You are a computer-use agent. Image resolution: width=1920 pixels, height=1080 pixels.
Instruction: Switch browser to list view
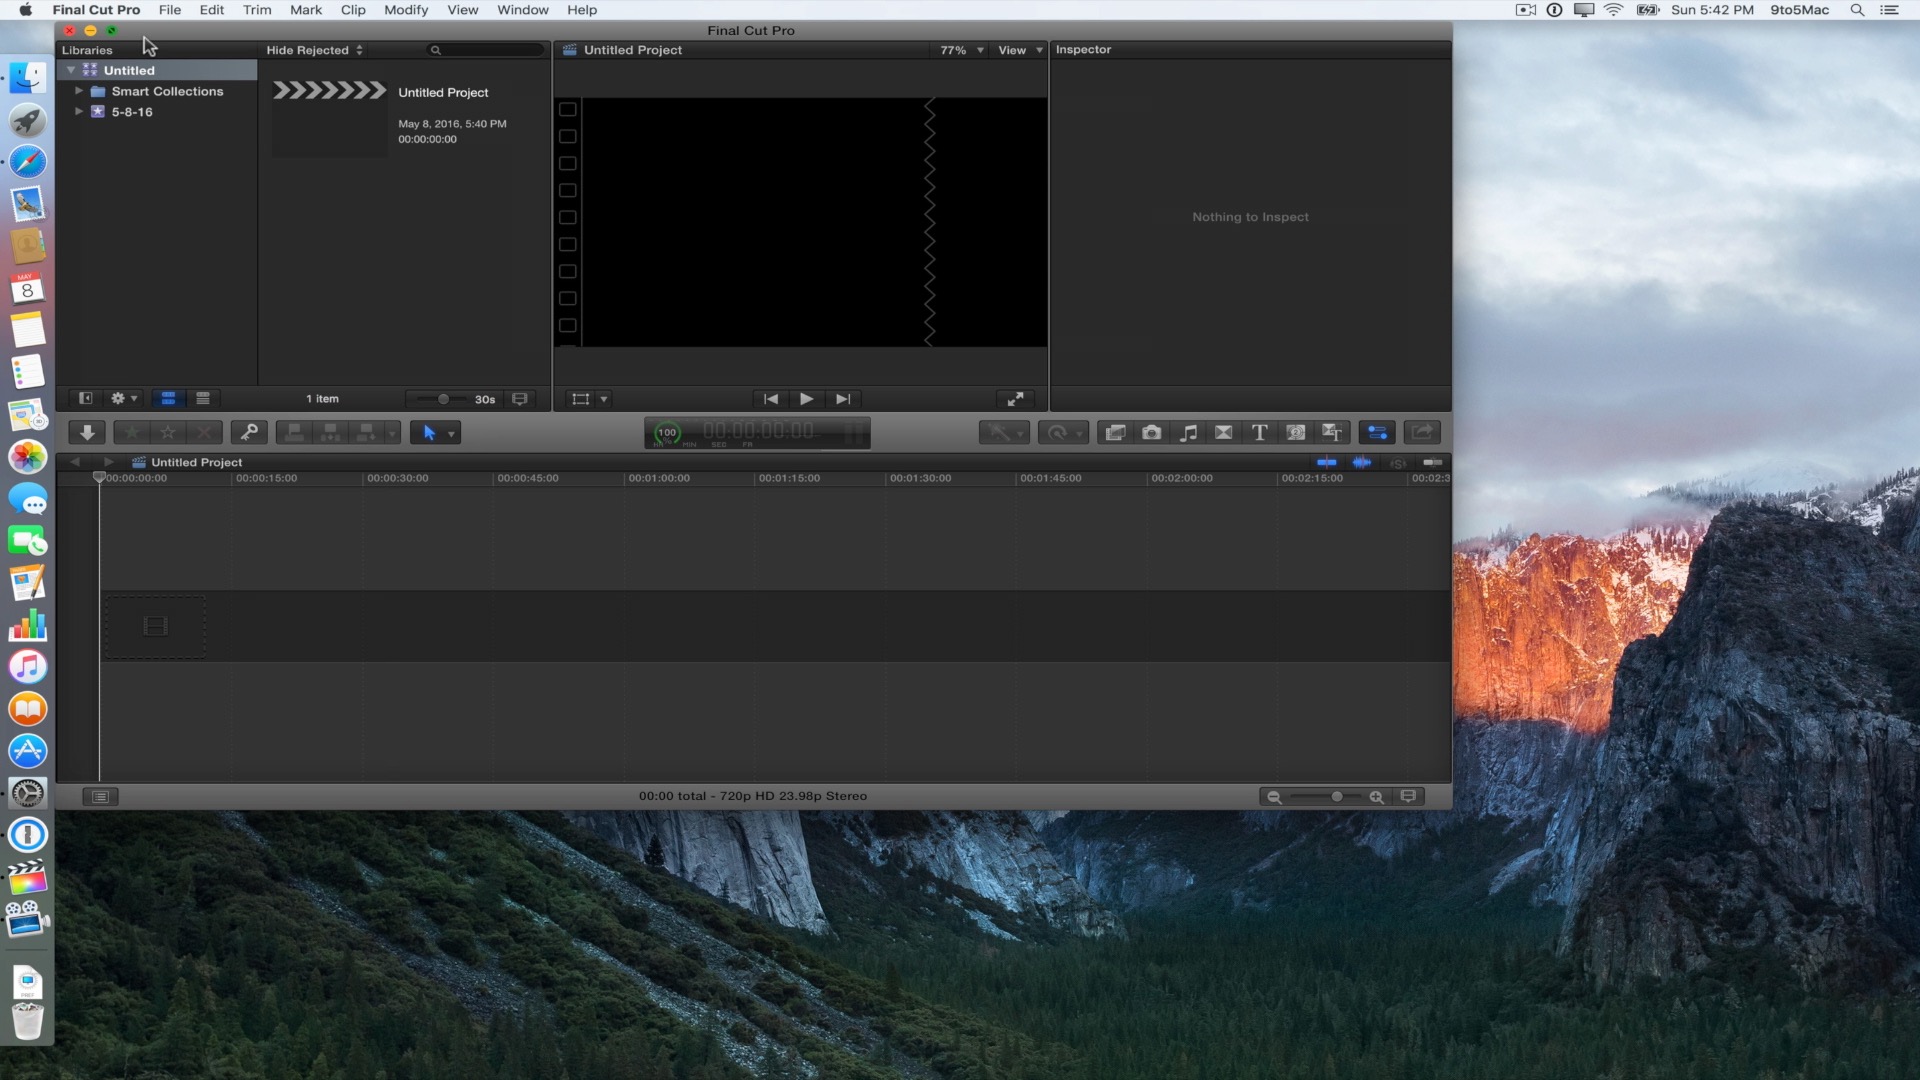[203, 398]
